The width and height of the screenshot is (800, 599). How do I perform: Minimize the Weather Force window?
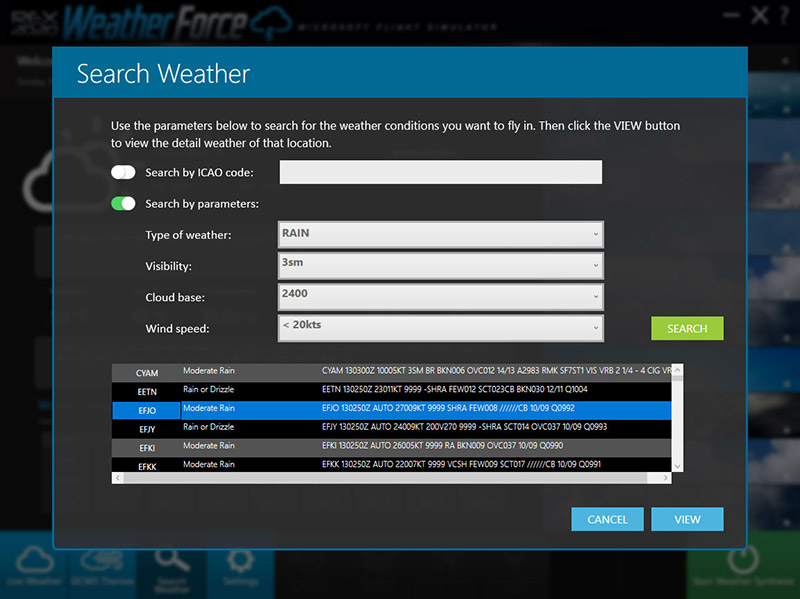click(732, 15)
